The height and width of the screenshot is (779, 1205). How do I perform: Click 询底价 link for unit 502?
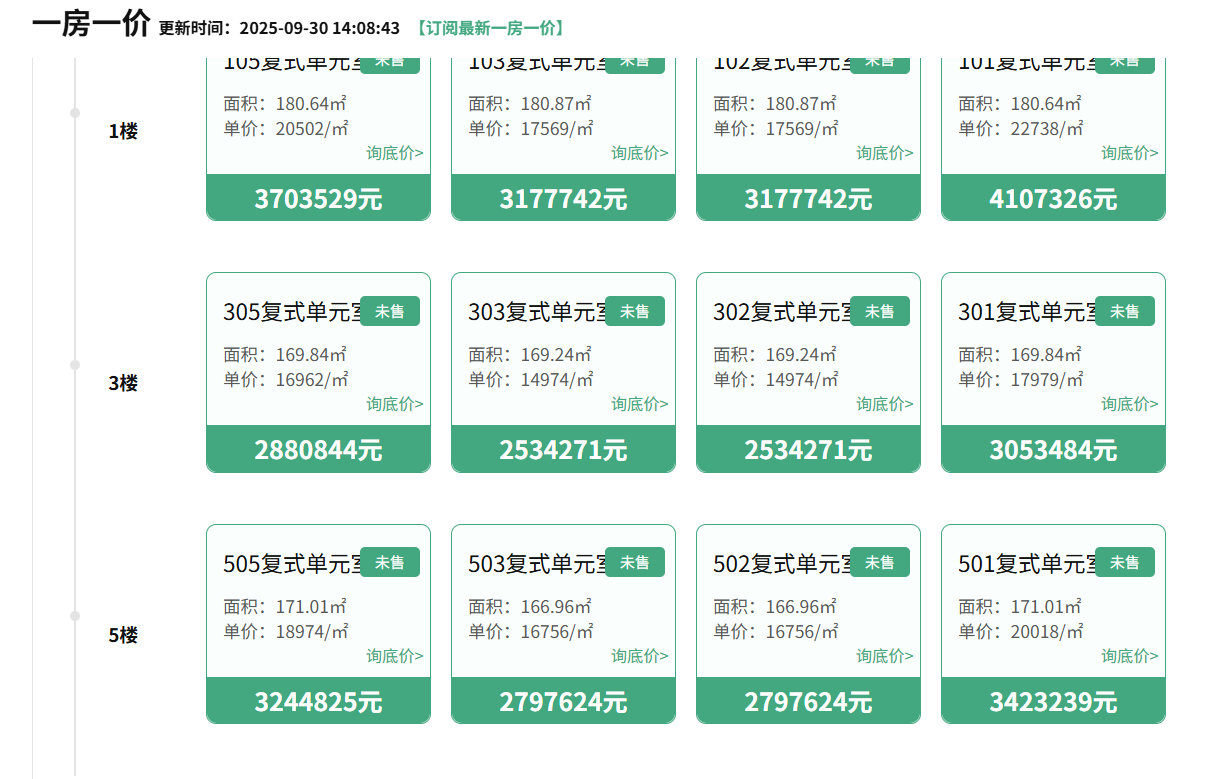[884, 656]
